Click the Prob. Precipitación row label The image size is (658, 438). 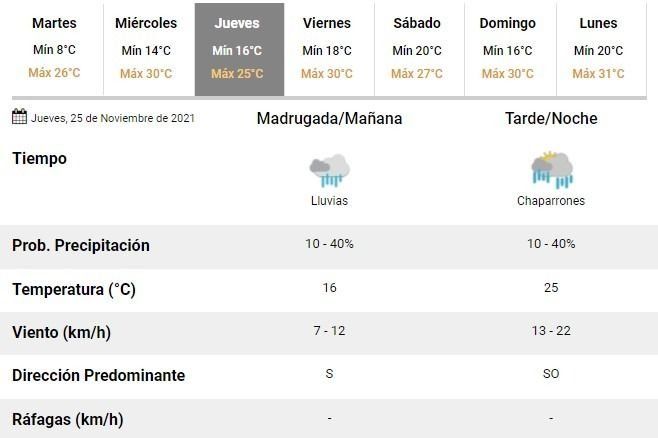pos(81,245)
